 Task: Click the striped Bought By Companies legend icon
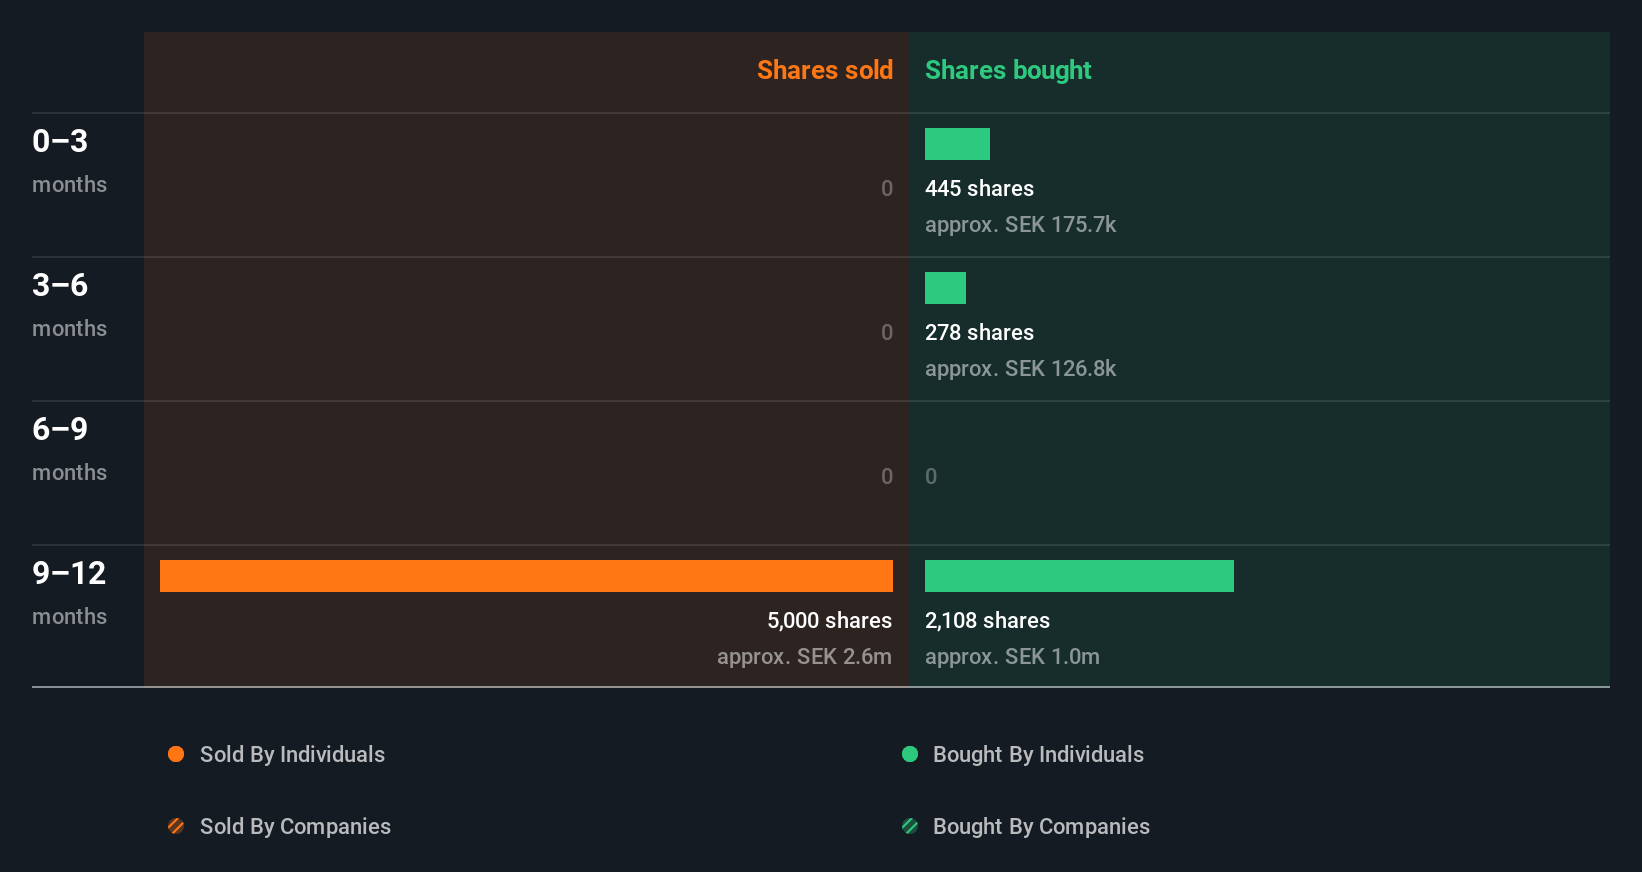point(910,826)
